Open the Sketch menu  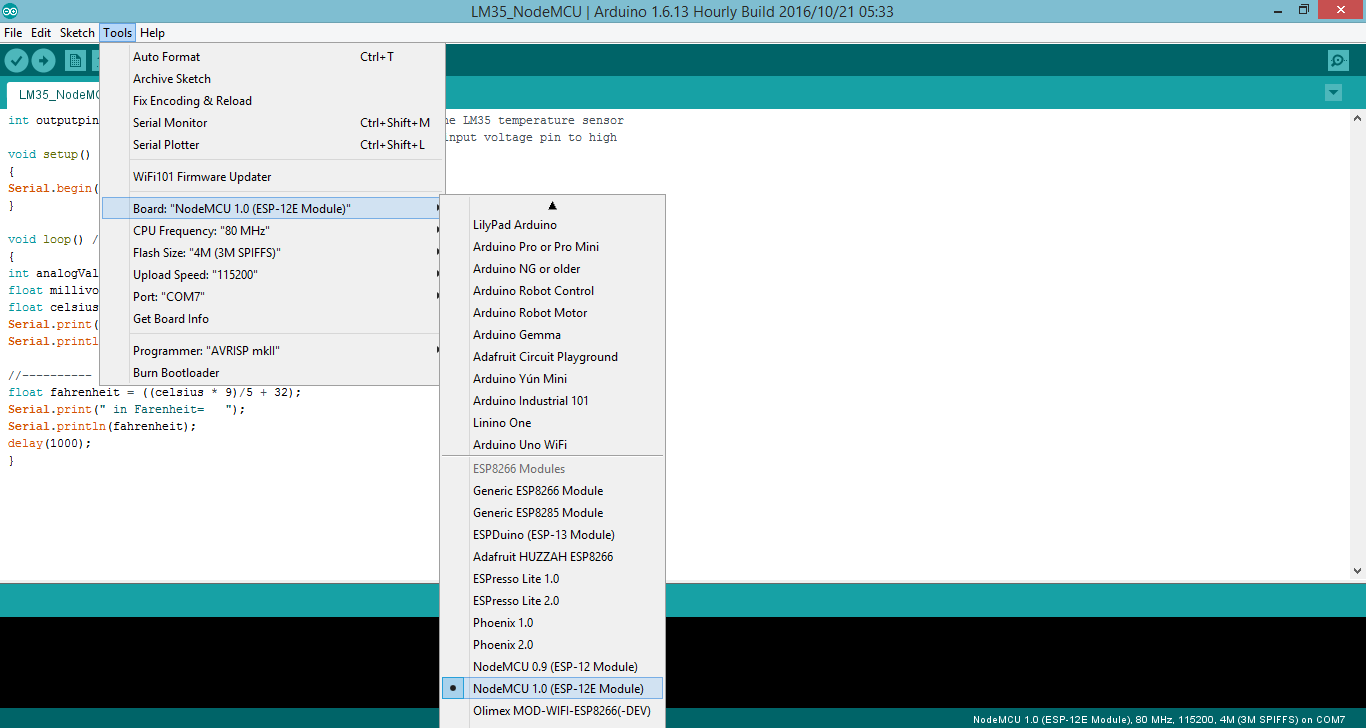[x=77, y=33]
